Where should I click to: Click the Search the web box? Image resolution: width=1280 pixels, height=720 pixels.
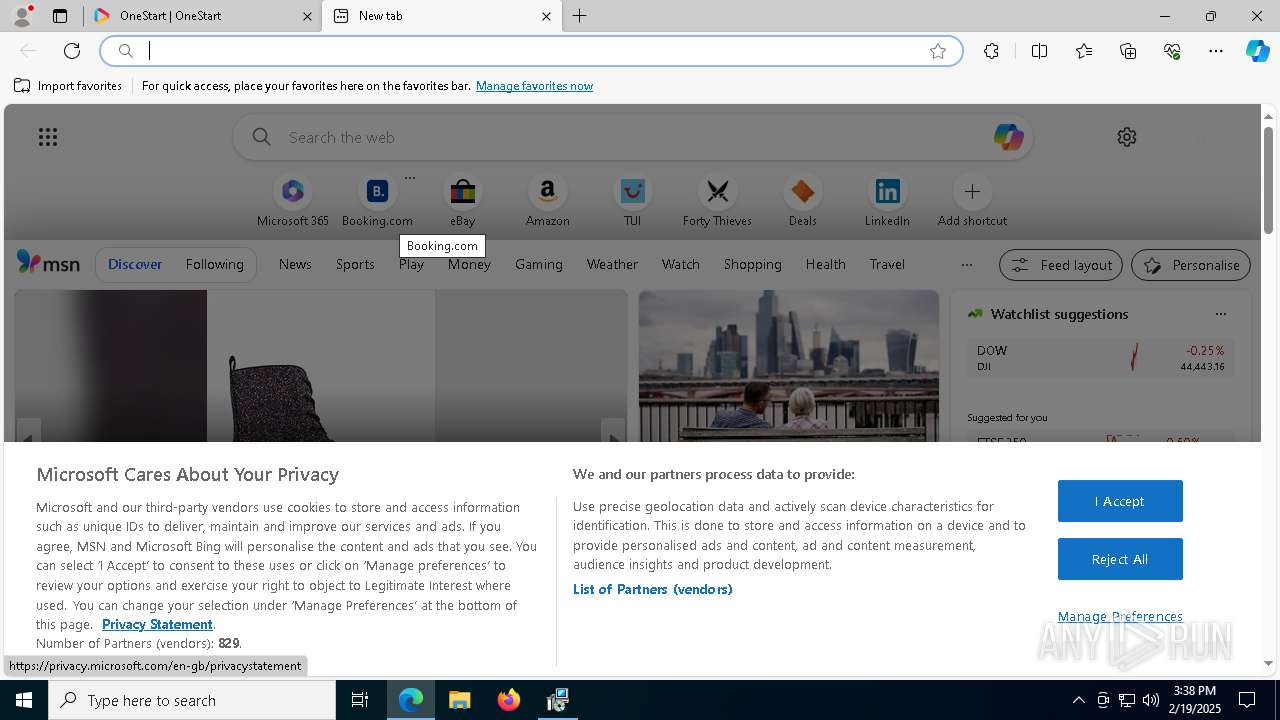[632, 137]
